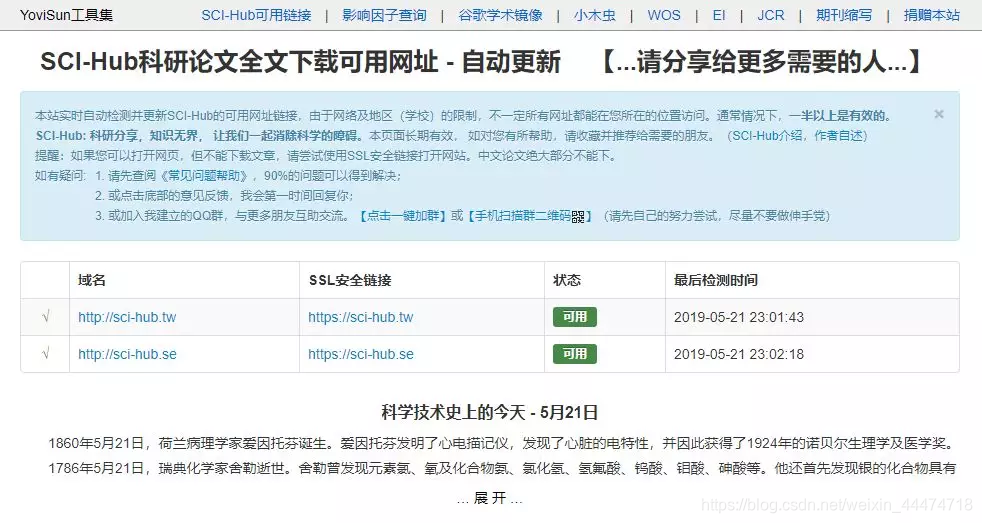Click the checkmark in the sci-hub.se row
This screenshot has height=523, width=982.
[45, 354]
